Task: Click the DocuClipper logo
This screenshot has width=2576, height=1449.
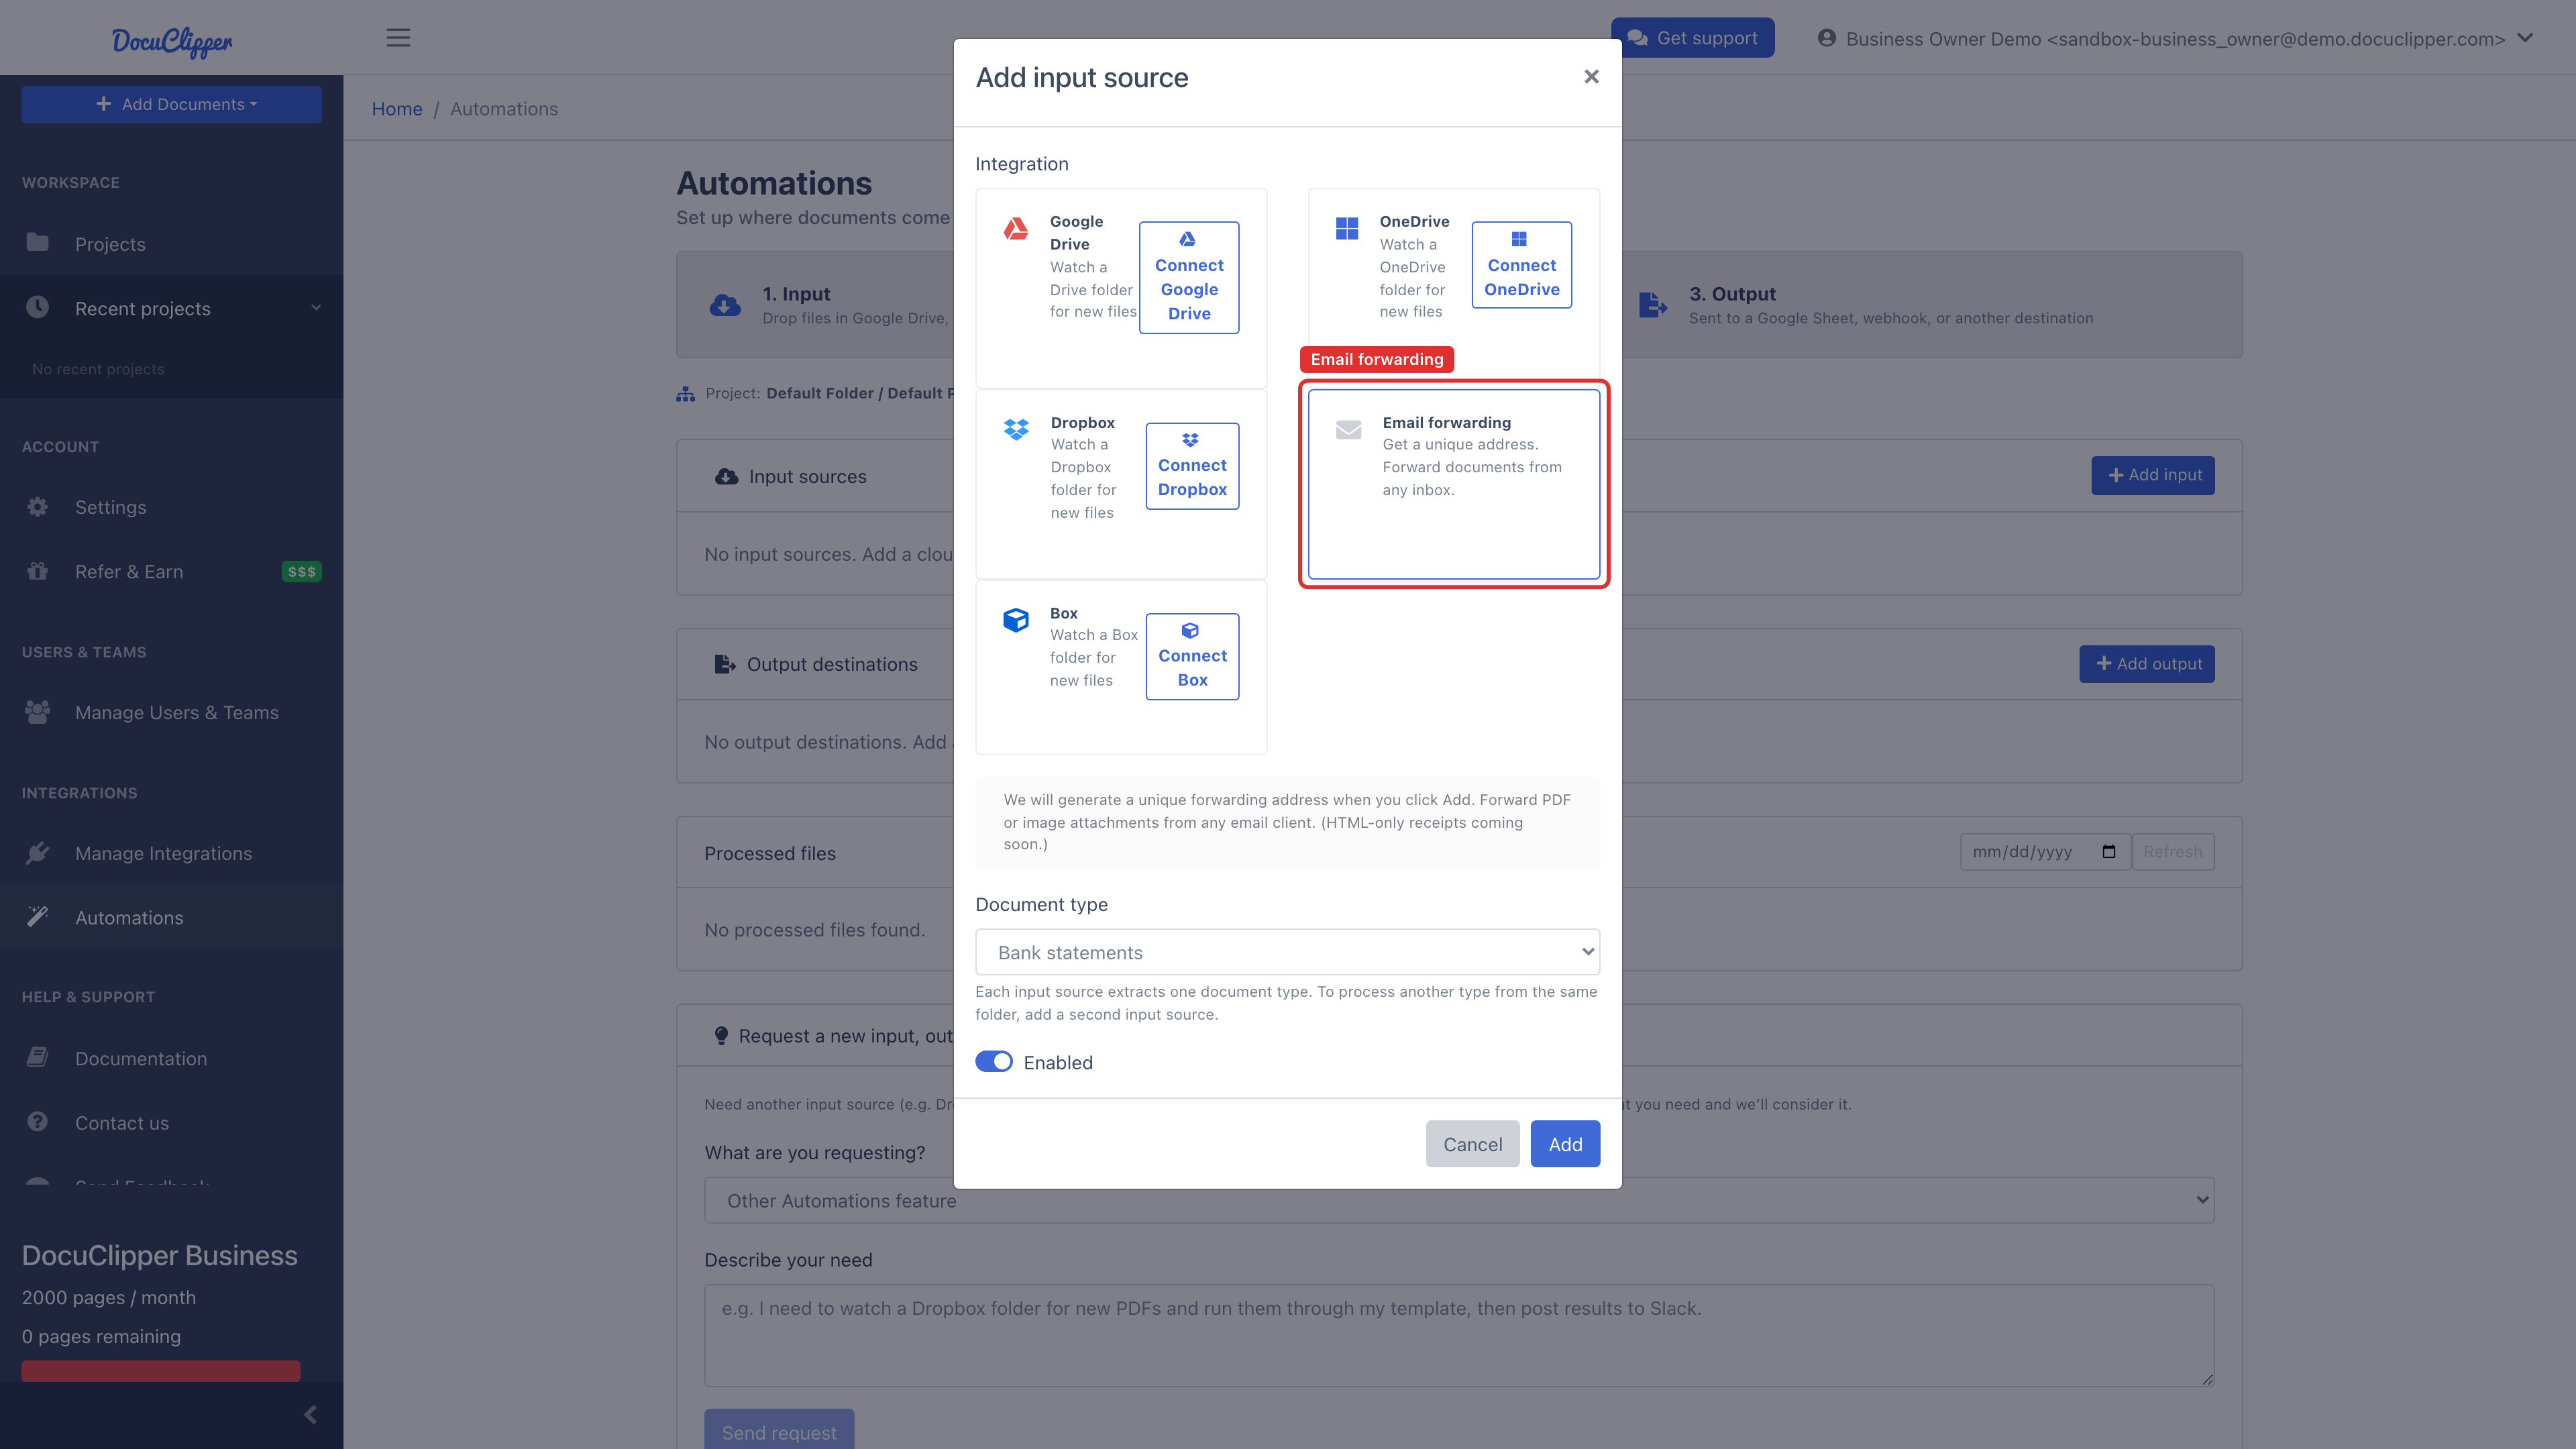Action: point(171,41)
